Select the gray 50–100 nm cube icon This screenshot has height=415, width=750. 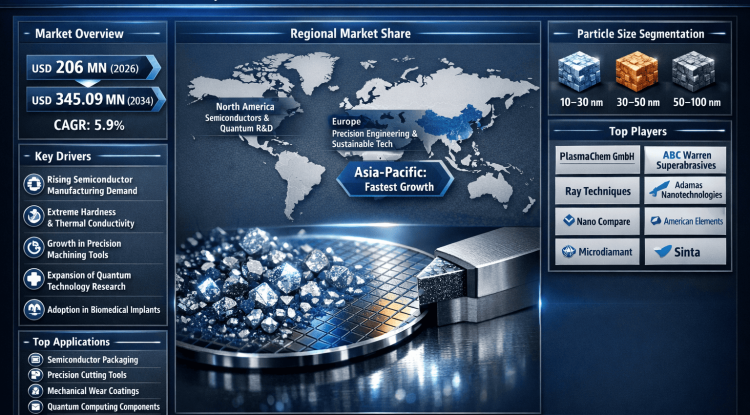(693, 71)
